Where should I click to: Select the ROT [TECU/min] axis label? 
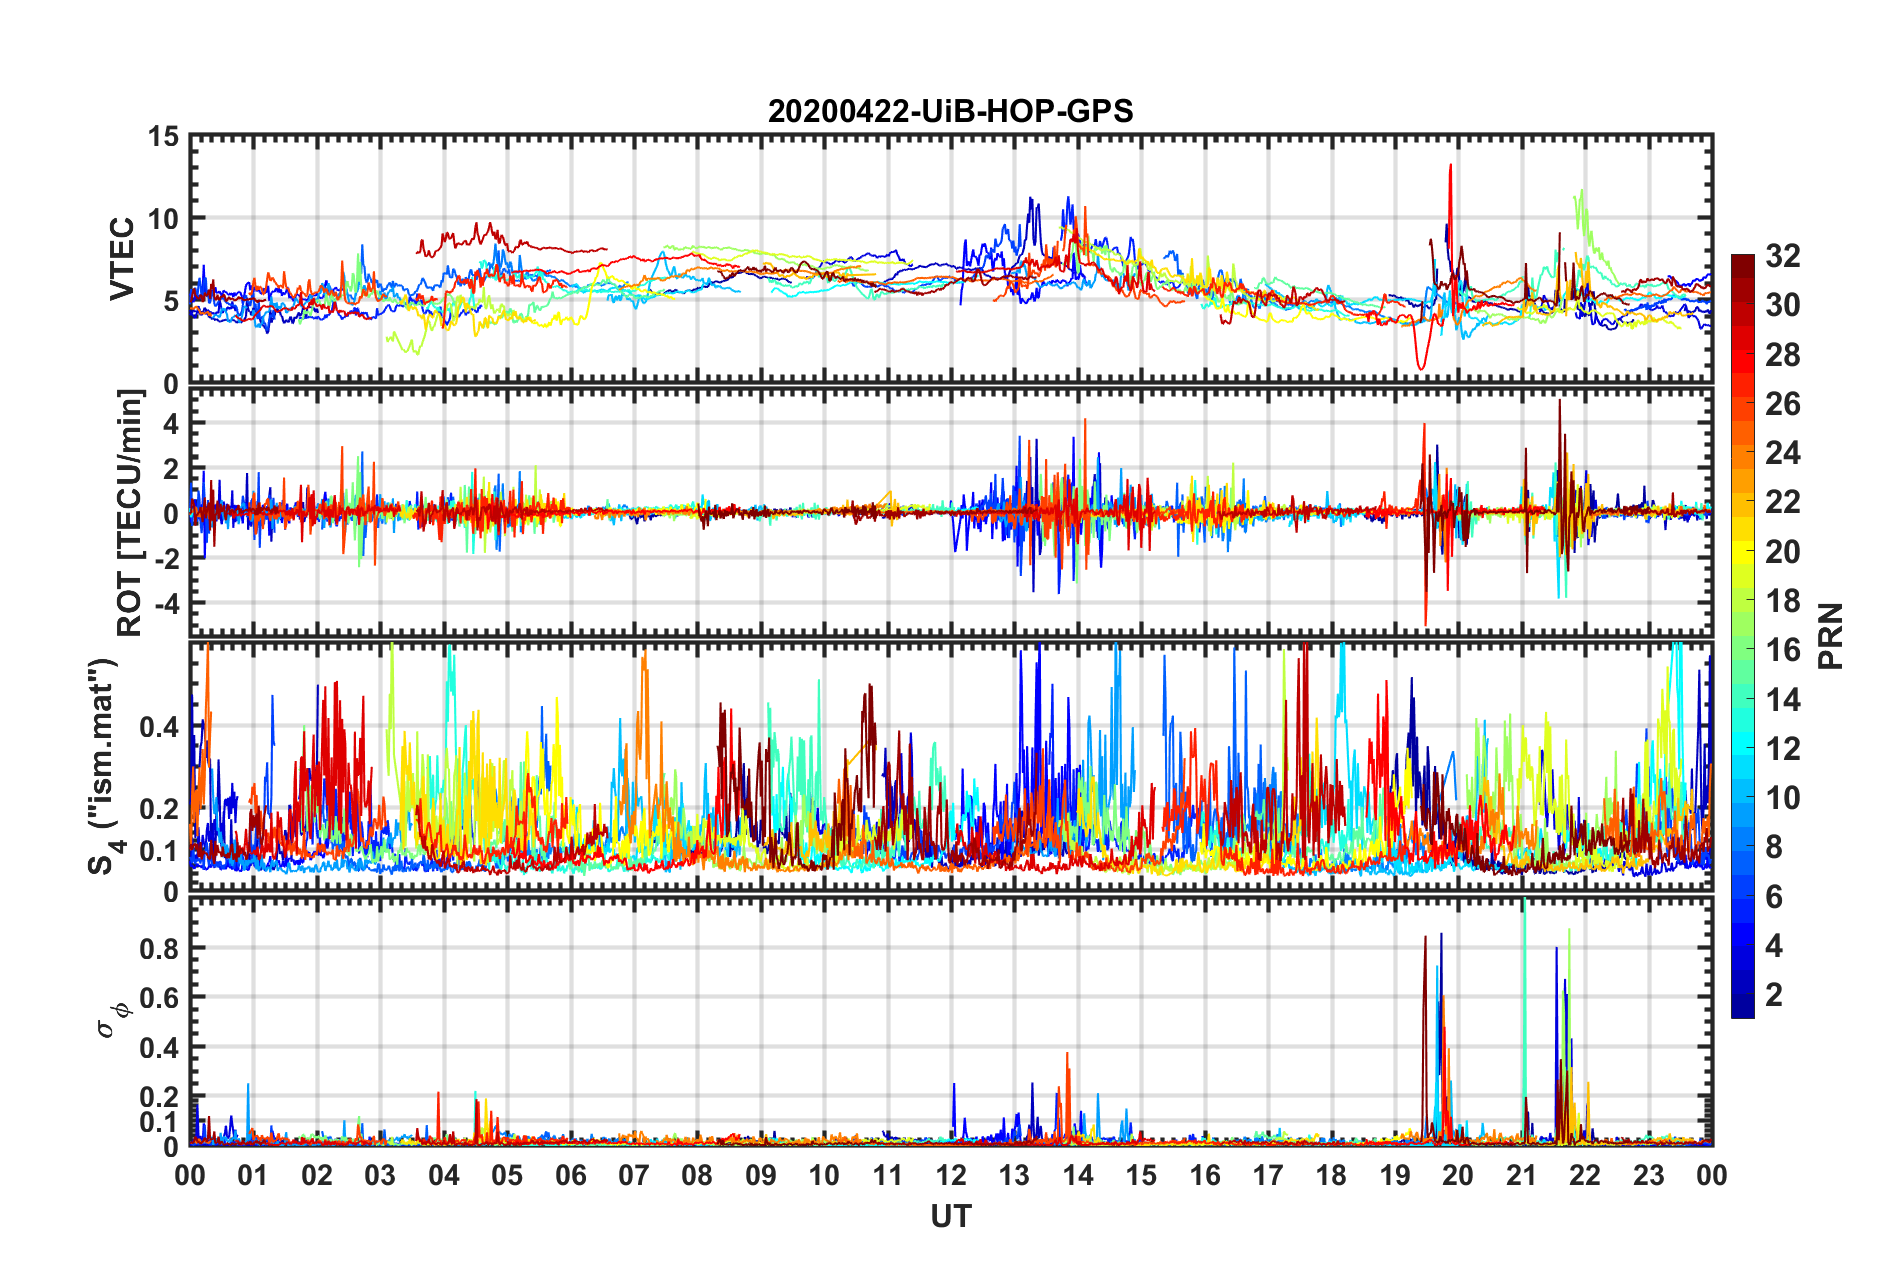tap(129, 513)
